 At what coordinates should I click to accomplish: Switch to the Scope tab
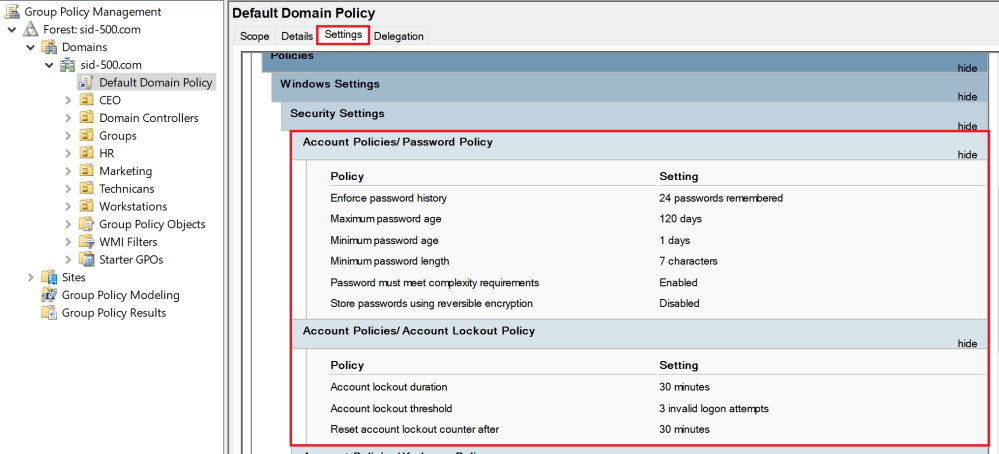254,36
